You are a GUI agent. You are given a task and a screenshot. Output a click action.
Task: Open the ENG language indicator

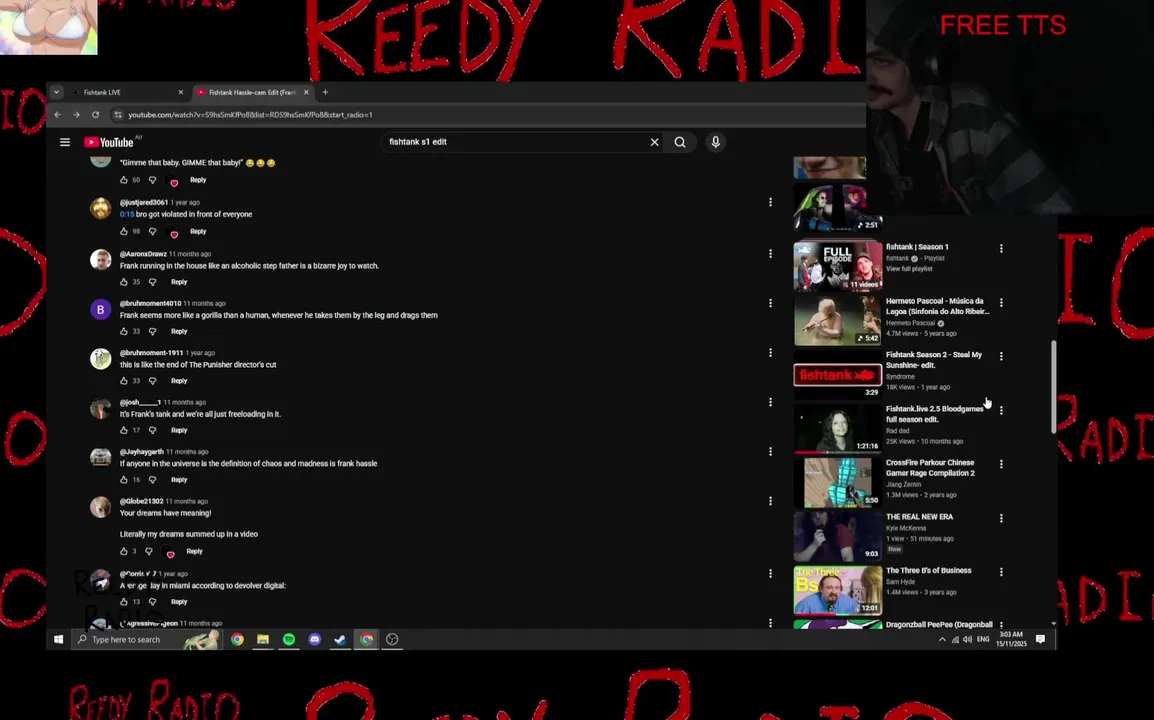coord(983,639)
